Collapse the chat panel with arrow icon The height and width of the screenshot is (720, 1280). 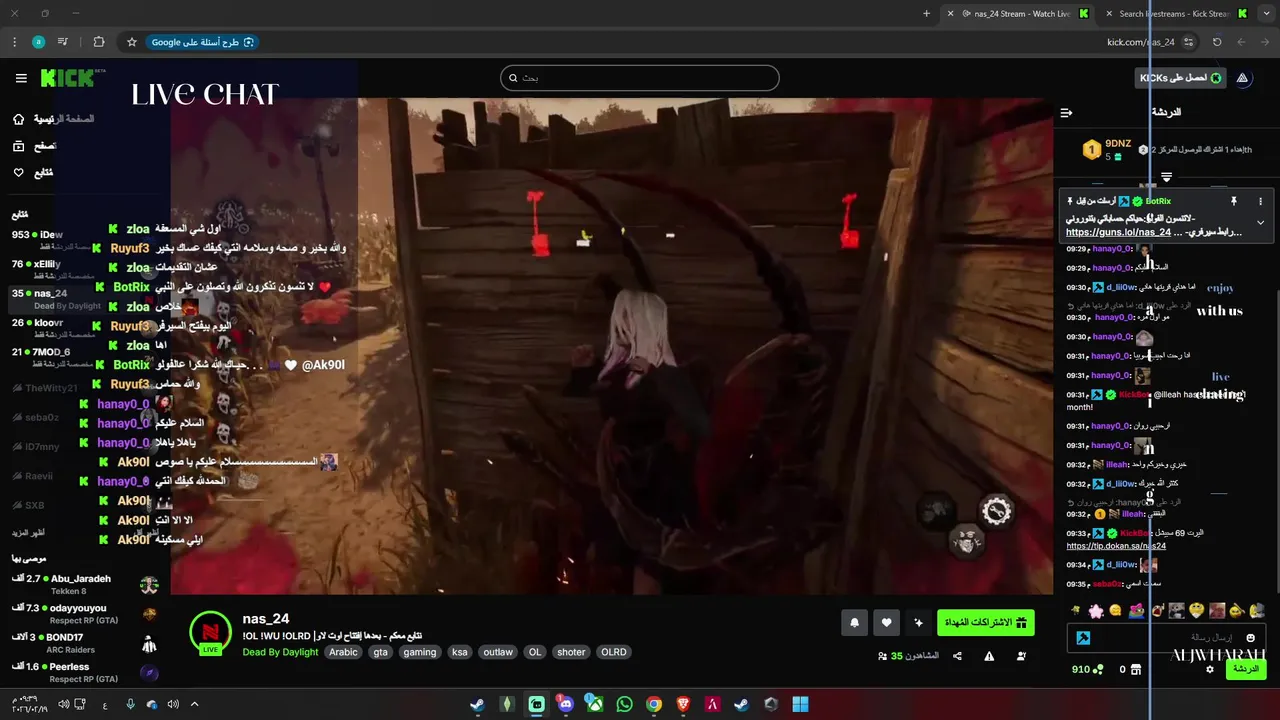pyautogui.click(x=1066, y=113)
